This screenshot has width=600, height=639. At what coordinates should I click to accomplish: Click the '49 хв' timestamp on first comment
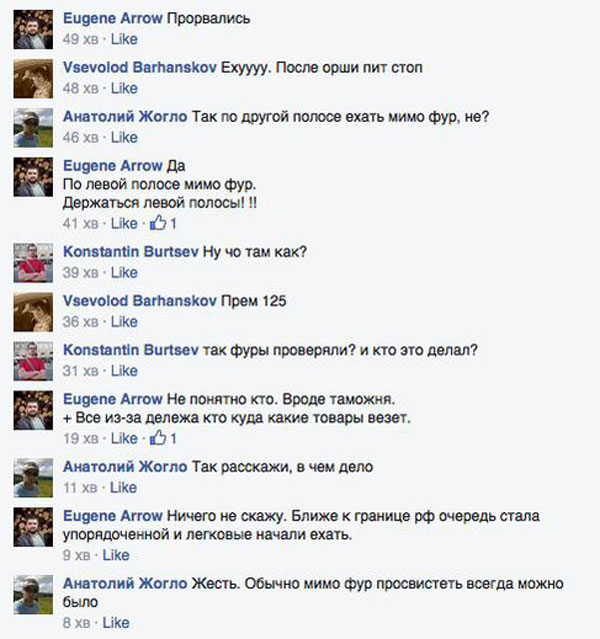click(81, 39)
